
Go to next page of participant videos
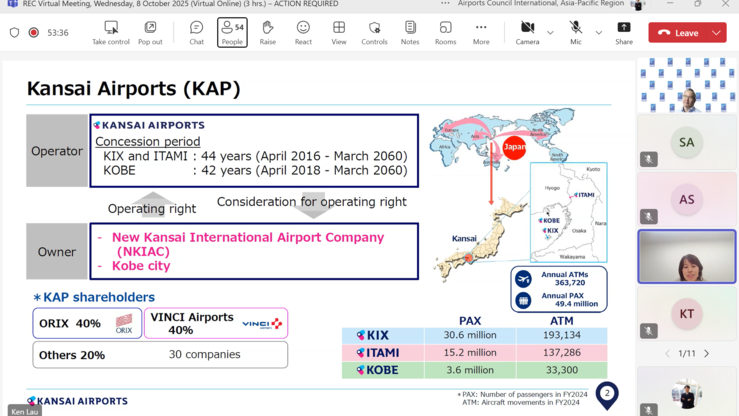tap(706, 353)
